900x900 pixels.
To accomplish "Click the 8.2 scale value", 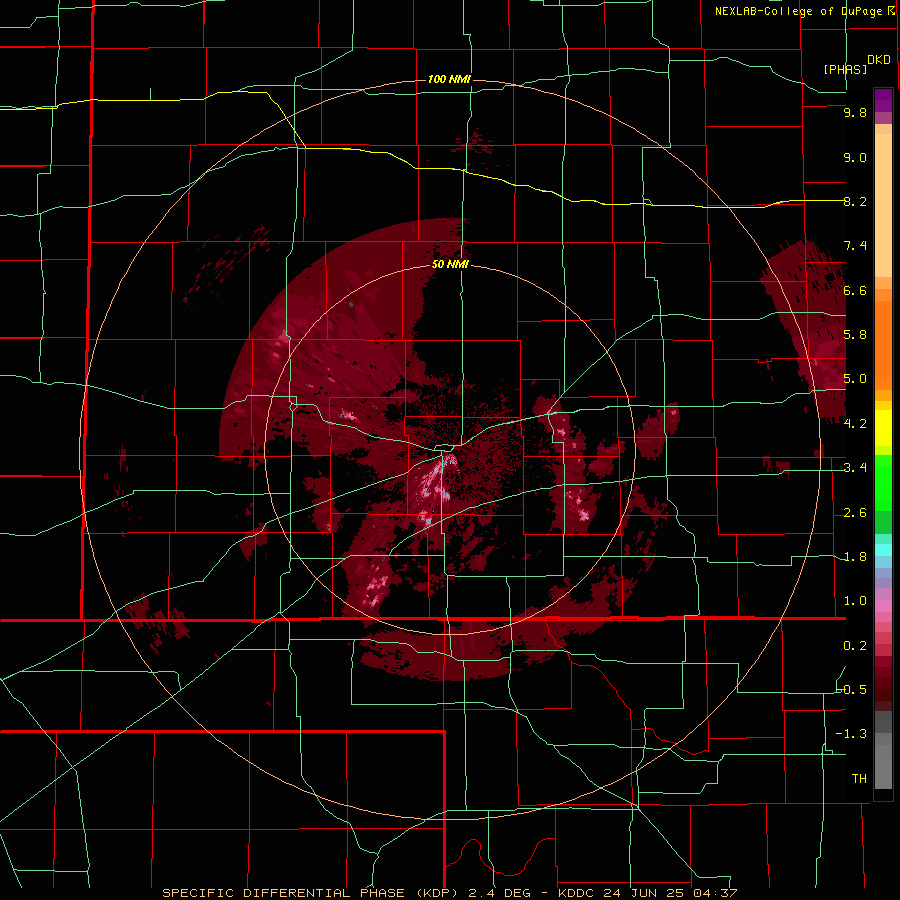I will [x=855, y=201].
